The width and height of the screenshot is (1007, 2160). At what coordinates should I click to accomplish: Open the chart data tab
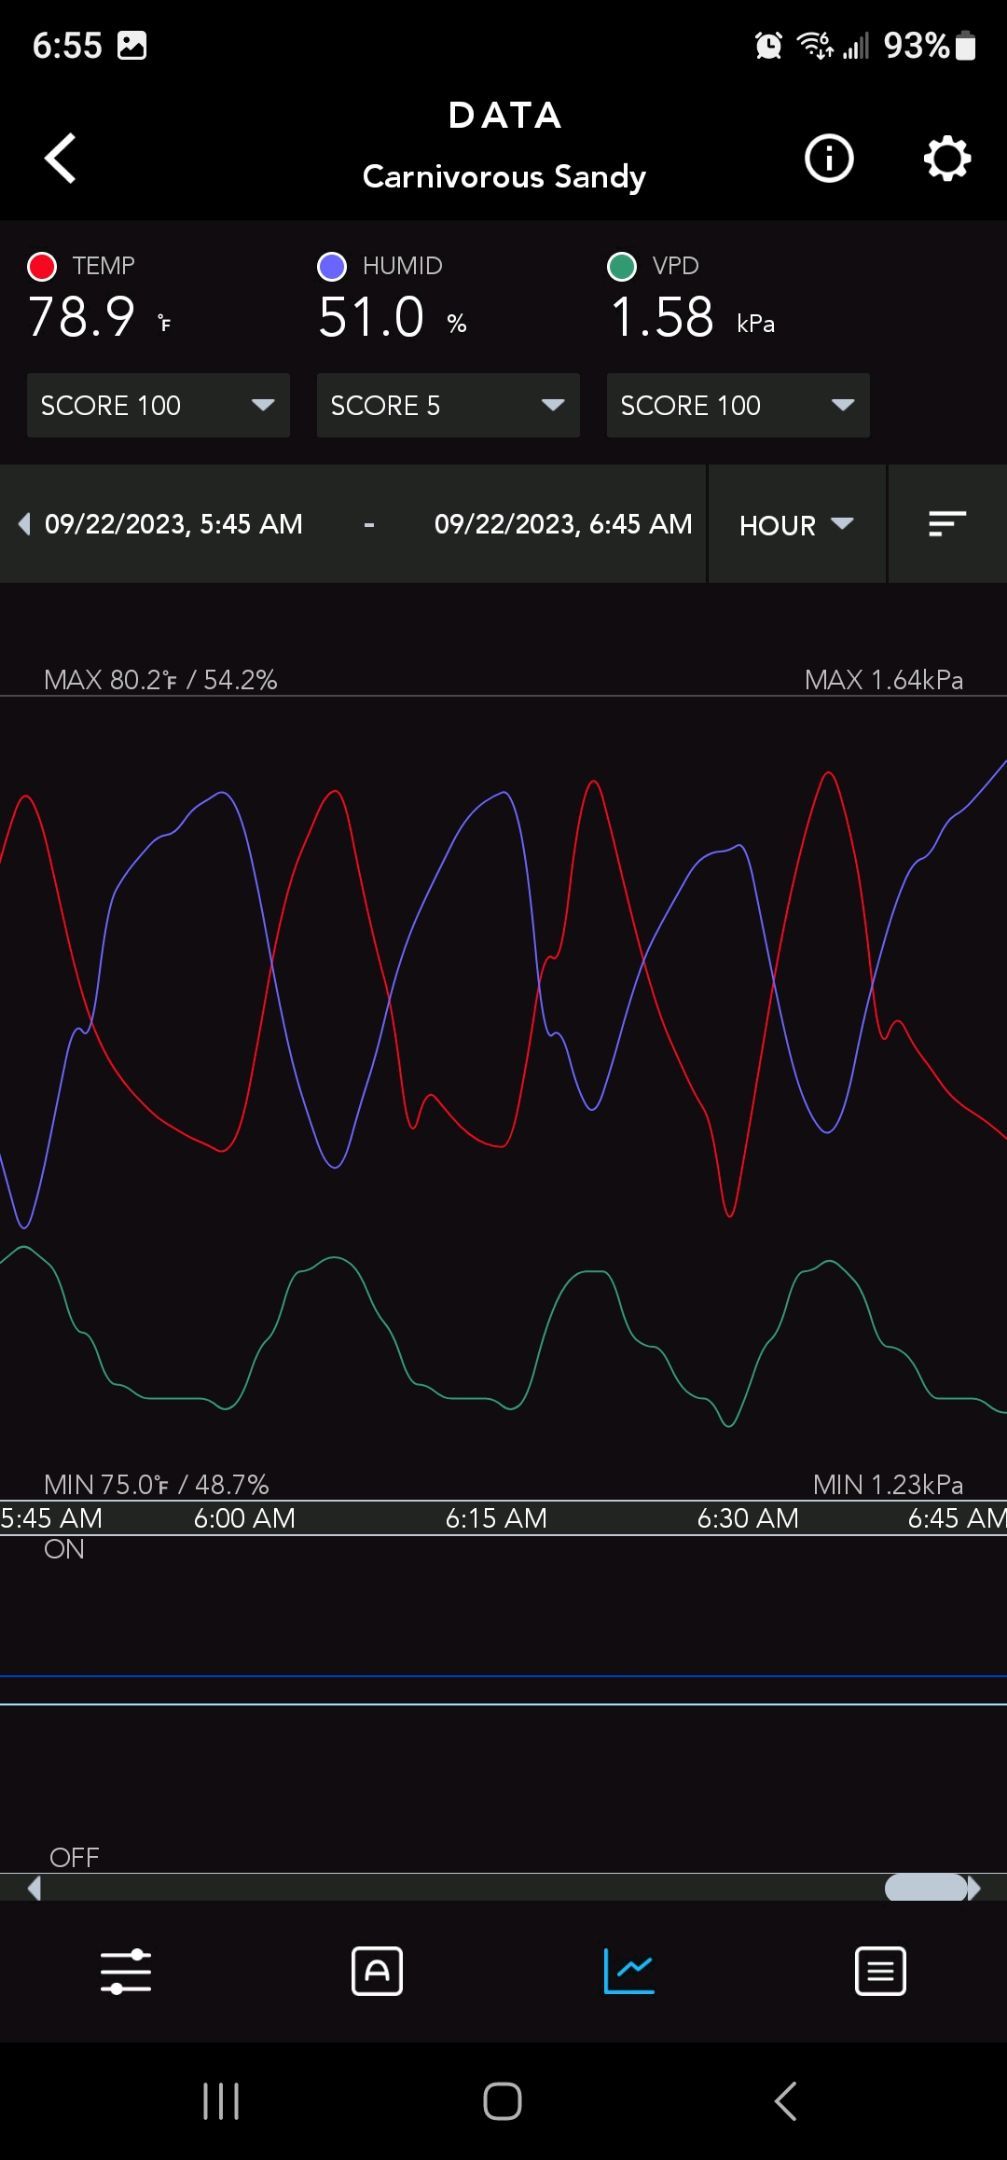tap(629, 1972)
